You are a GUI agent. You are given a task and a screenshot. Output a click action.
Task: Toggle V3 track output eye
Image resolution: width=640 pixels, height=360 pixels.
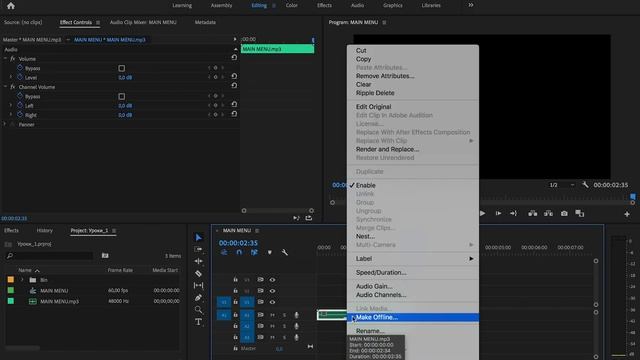click(x=272, y=280)
